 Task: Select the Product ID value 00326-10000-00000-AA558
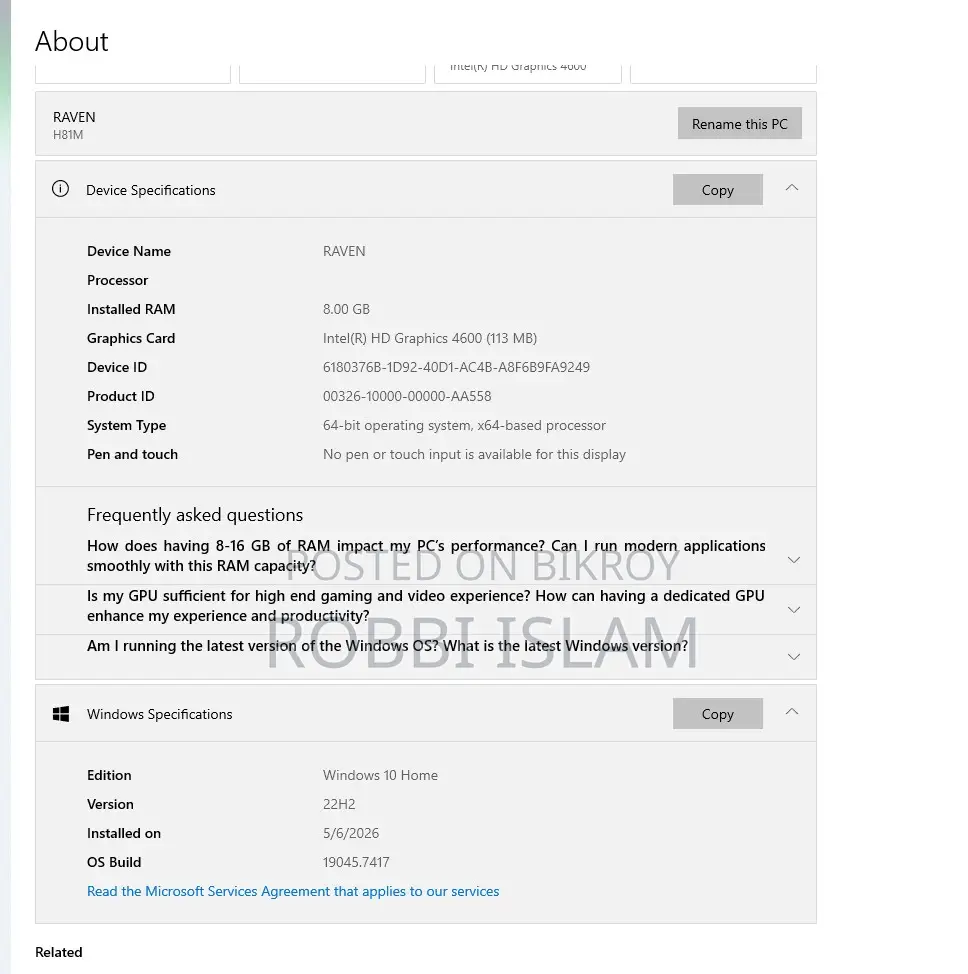[407, 396]
